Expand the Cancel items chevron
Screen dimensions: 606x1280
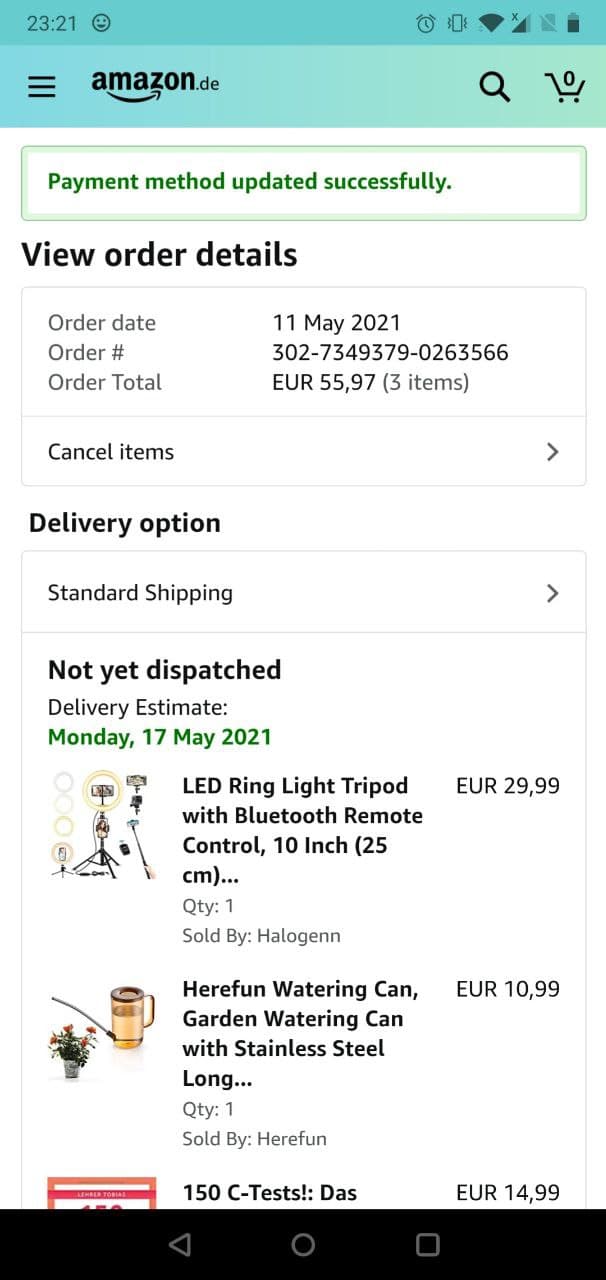tap(552, 452)
